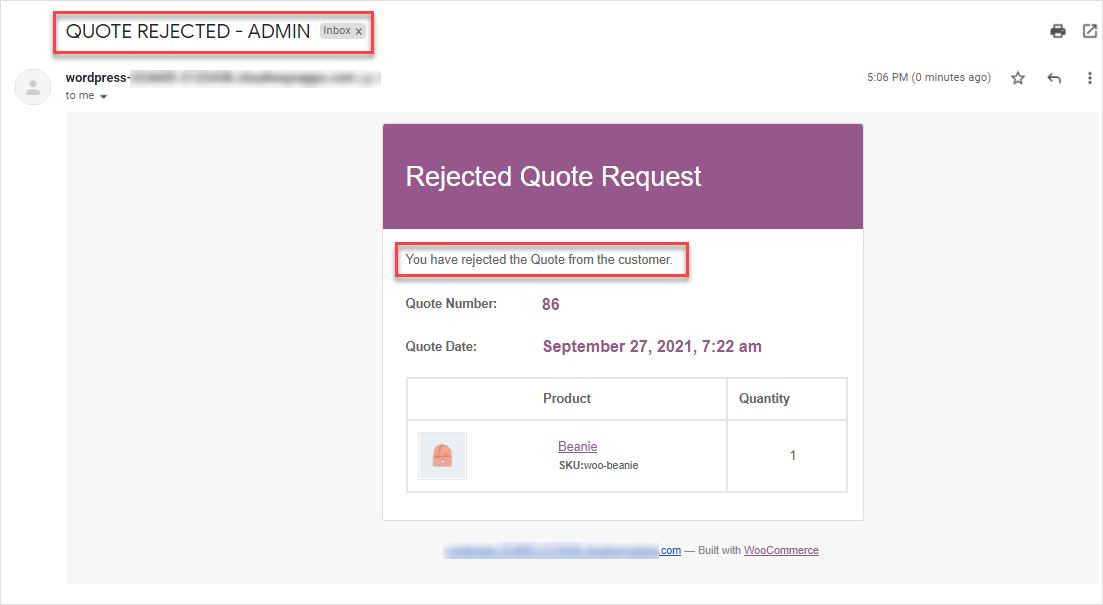Print this email with the printer icon
Image resolution: width=1103 pixels, height=605 pixels.
click(1057, 31)
